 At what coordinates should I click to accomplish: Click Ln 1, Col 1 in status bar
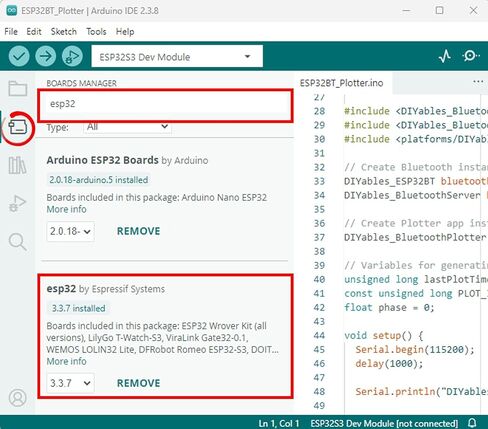[x=279, y=423]
